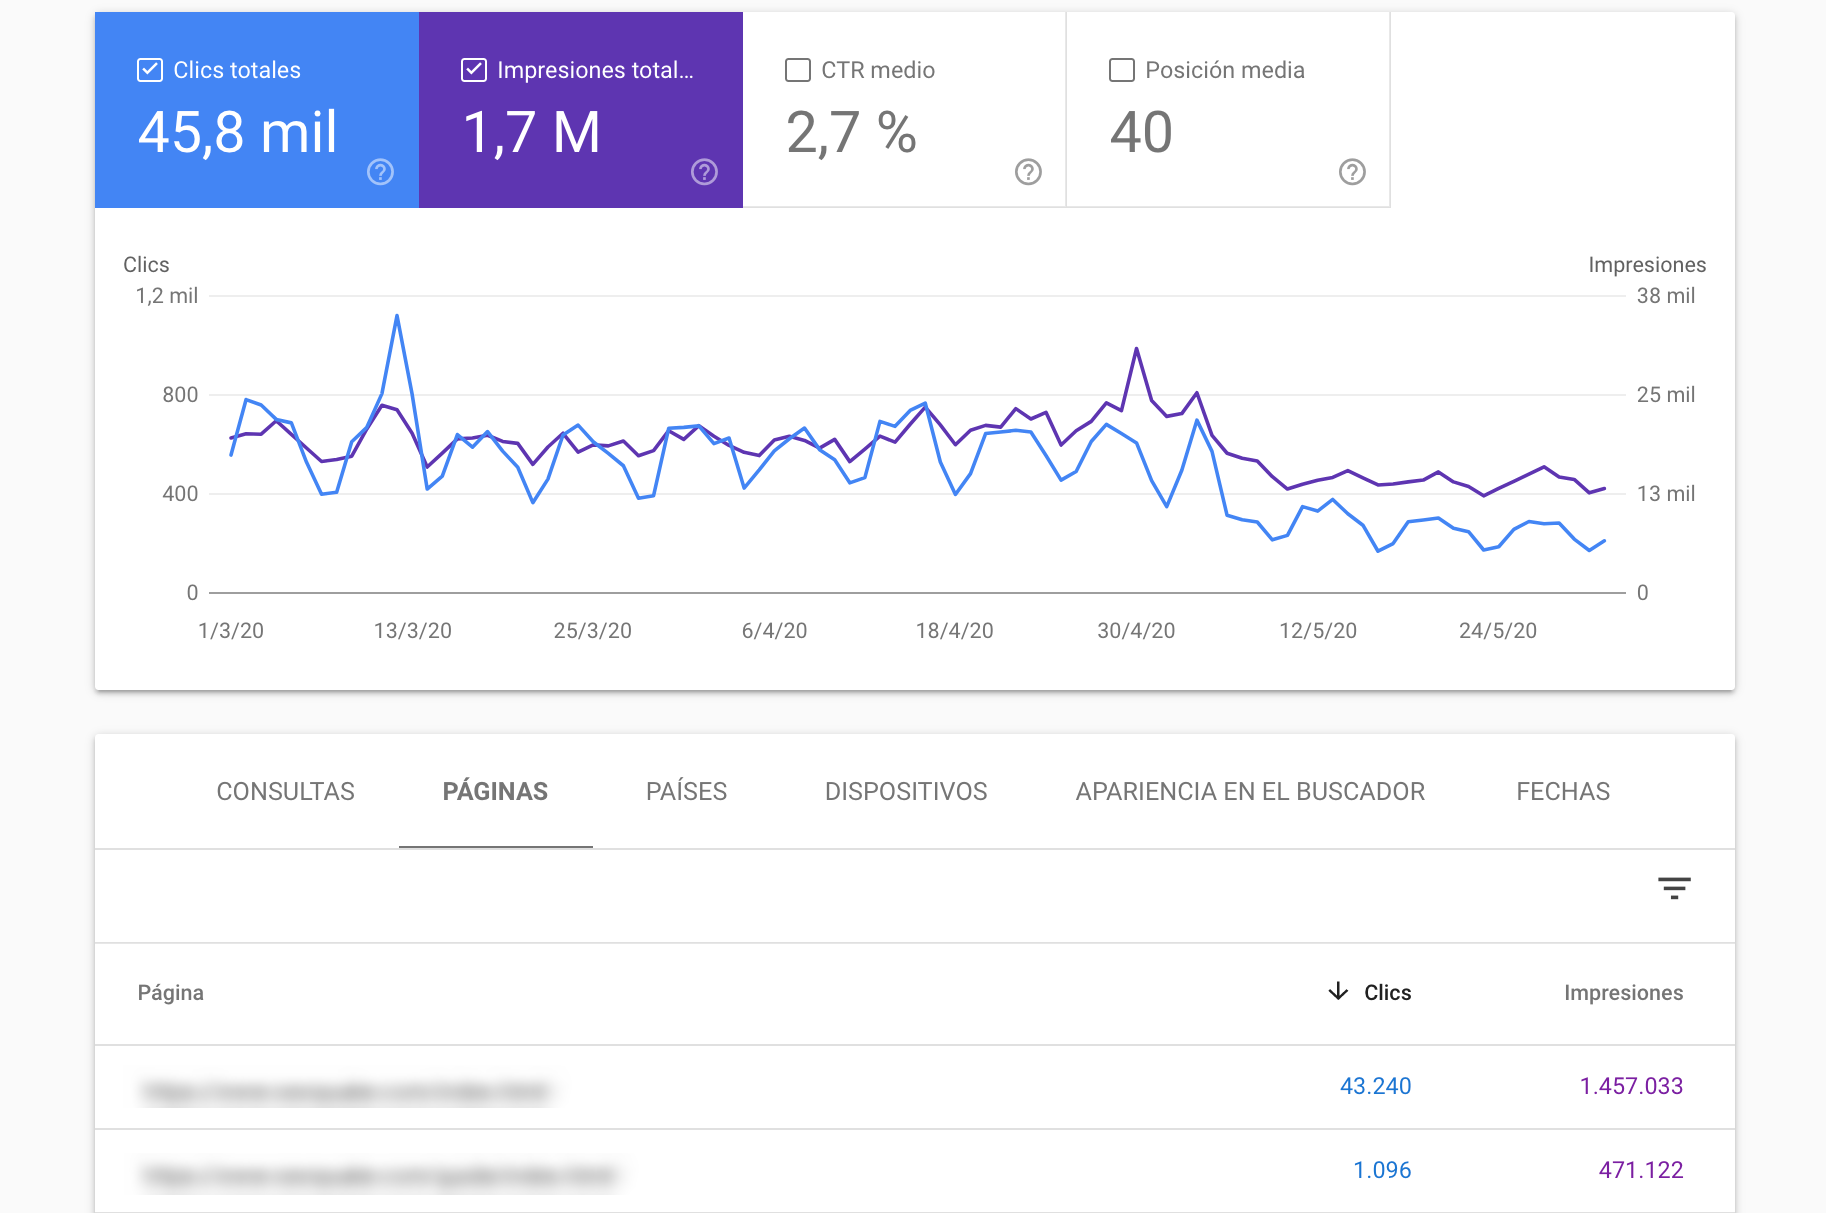Screen dimensions: 1826x1213
Task: Click the 24/5/20 date label on chart
Action: [x=1498, y=631]
